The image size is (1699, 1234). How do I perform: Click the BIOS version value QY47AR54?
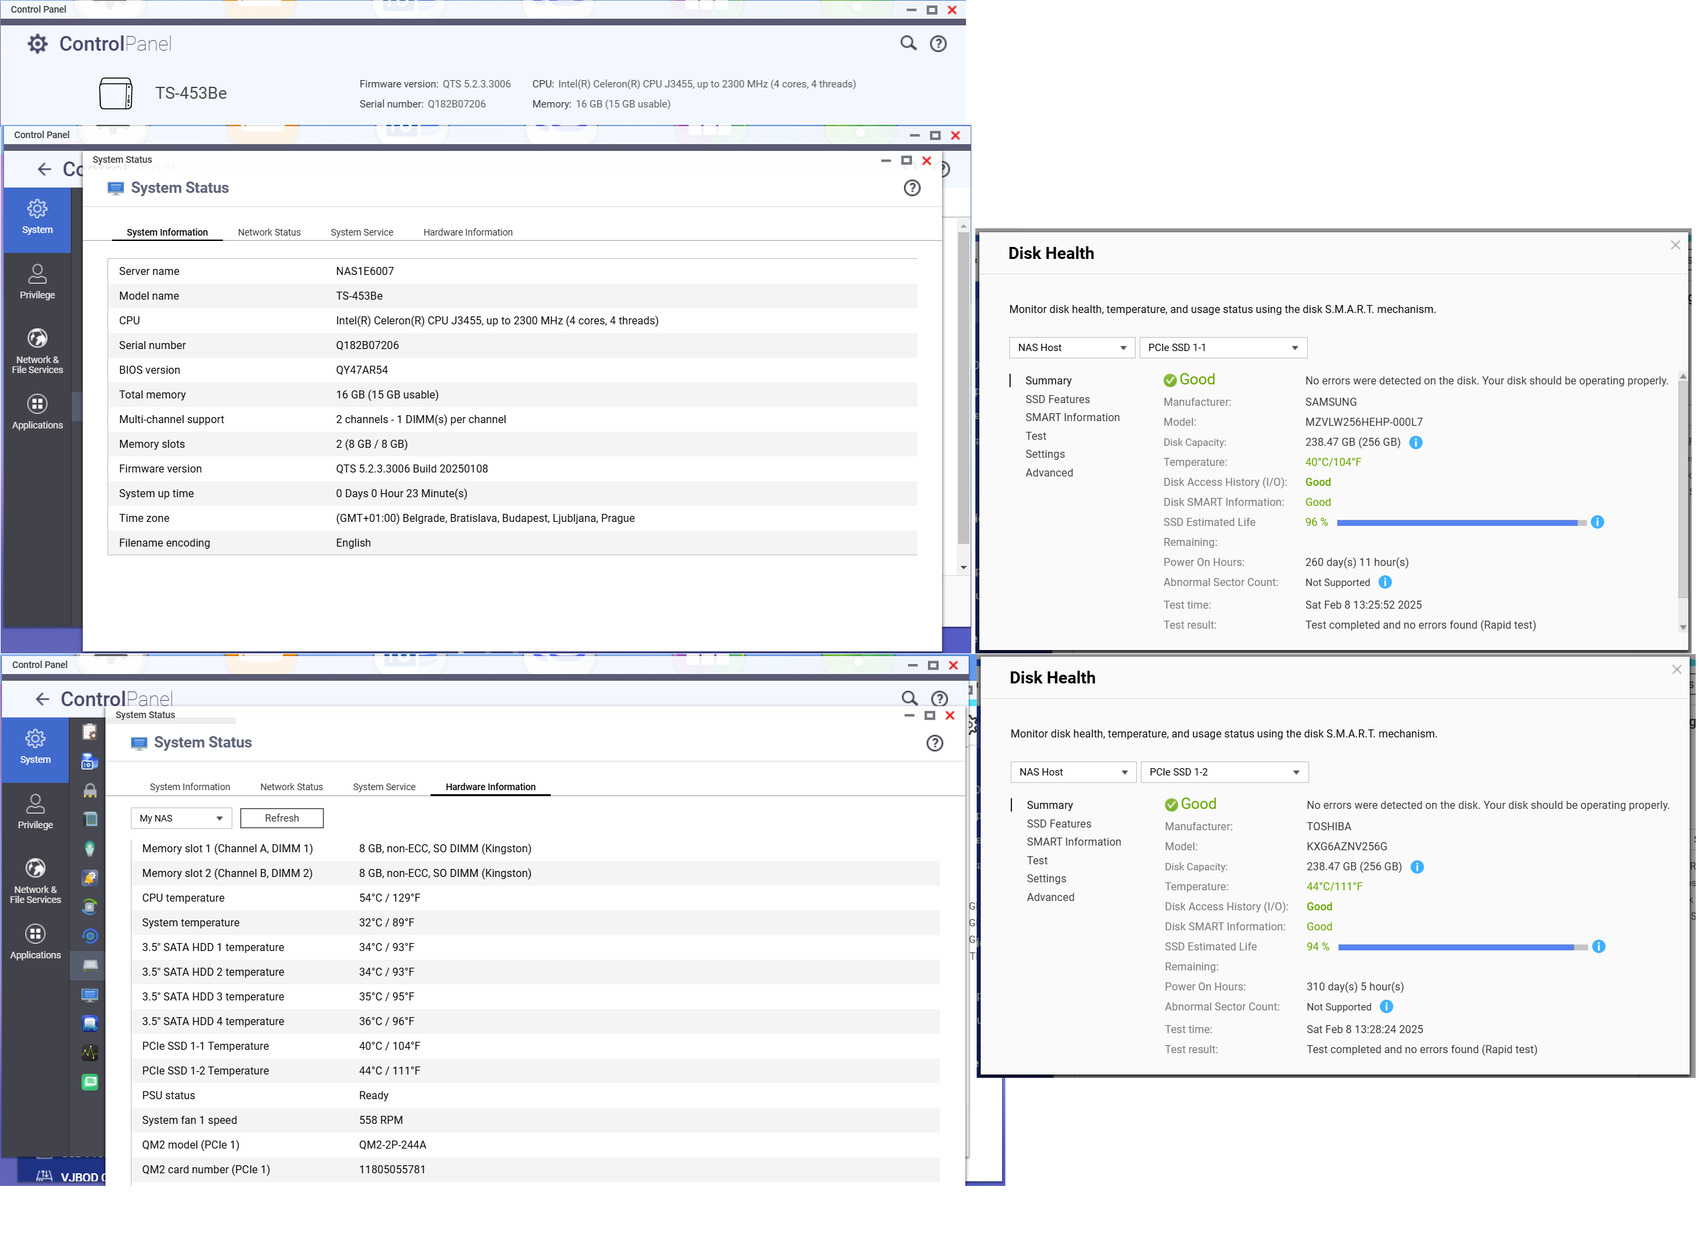pyautogui.click(x=362, y=370)
